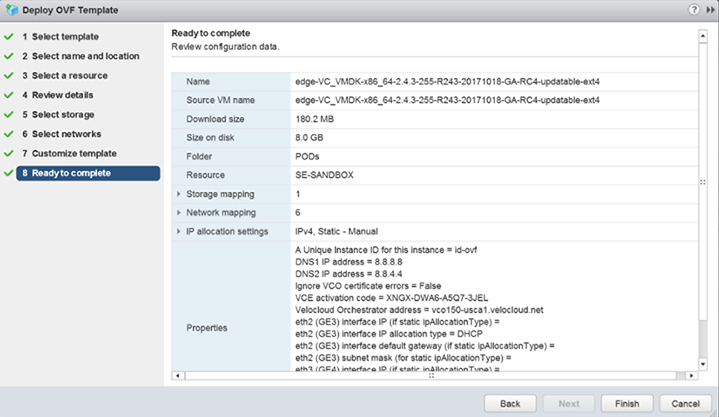
Task: Click green checkmark beside Select storage
Action: point(8,115)
